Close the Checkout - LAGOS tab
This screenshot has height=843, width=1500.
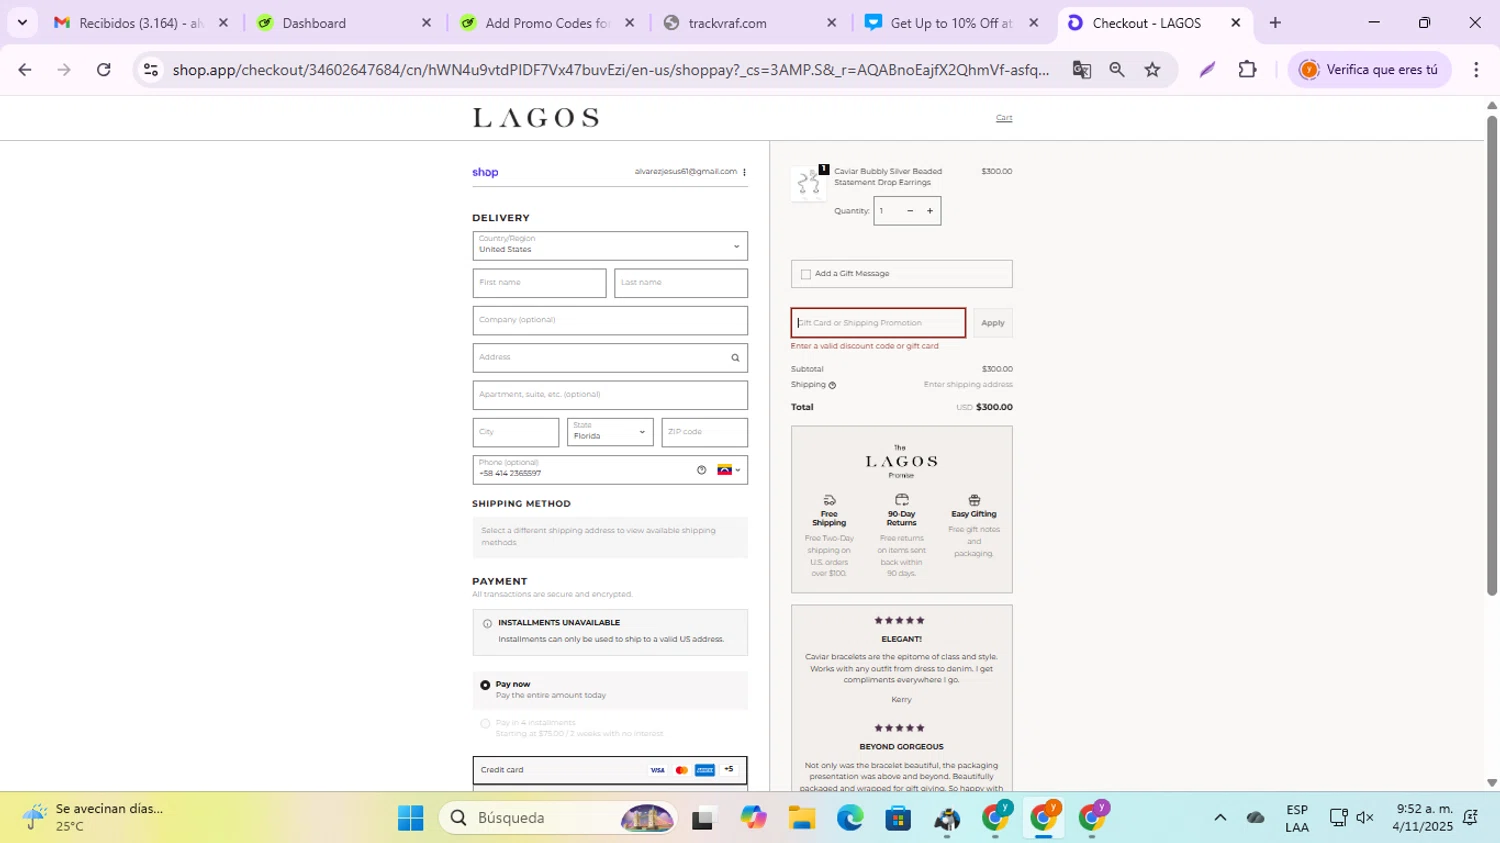[x=1236, y=22]
